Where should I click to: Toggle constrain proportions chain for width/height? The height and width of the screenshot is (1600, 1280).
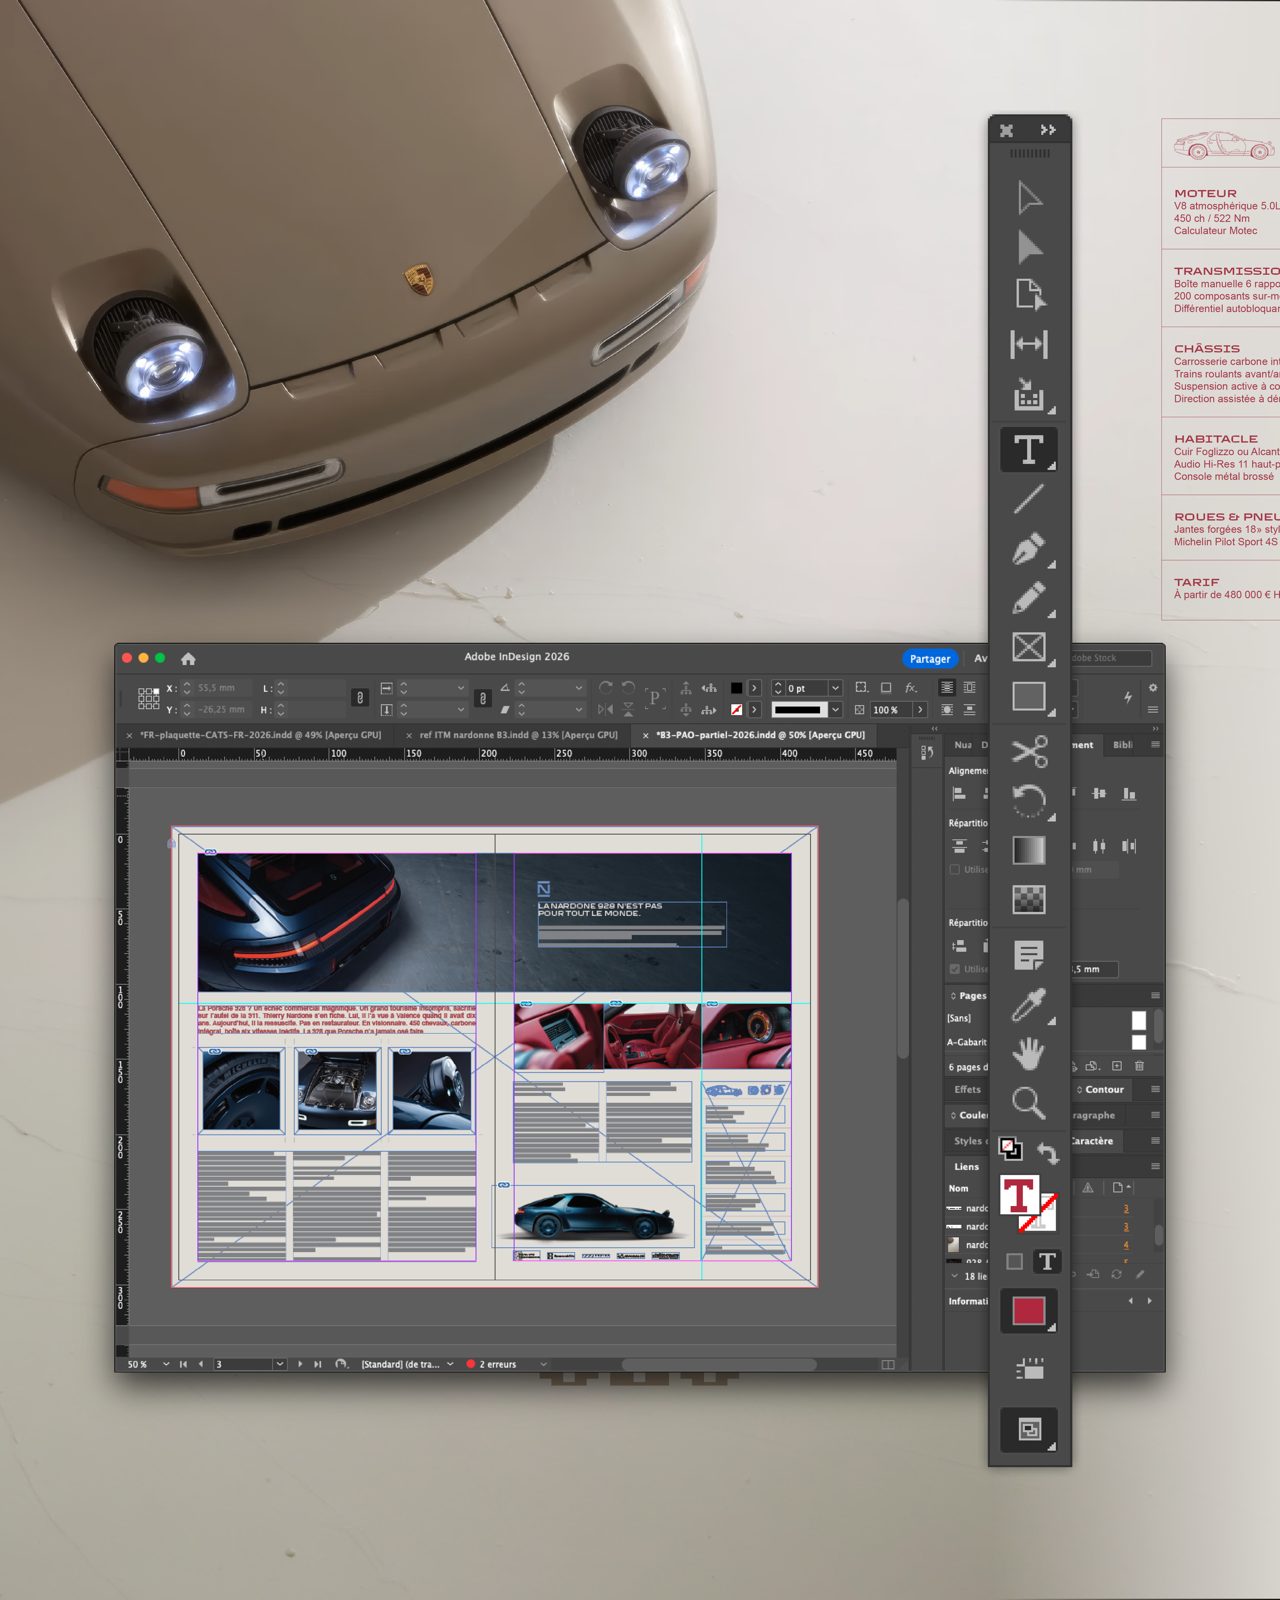(x=360, y=698)
